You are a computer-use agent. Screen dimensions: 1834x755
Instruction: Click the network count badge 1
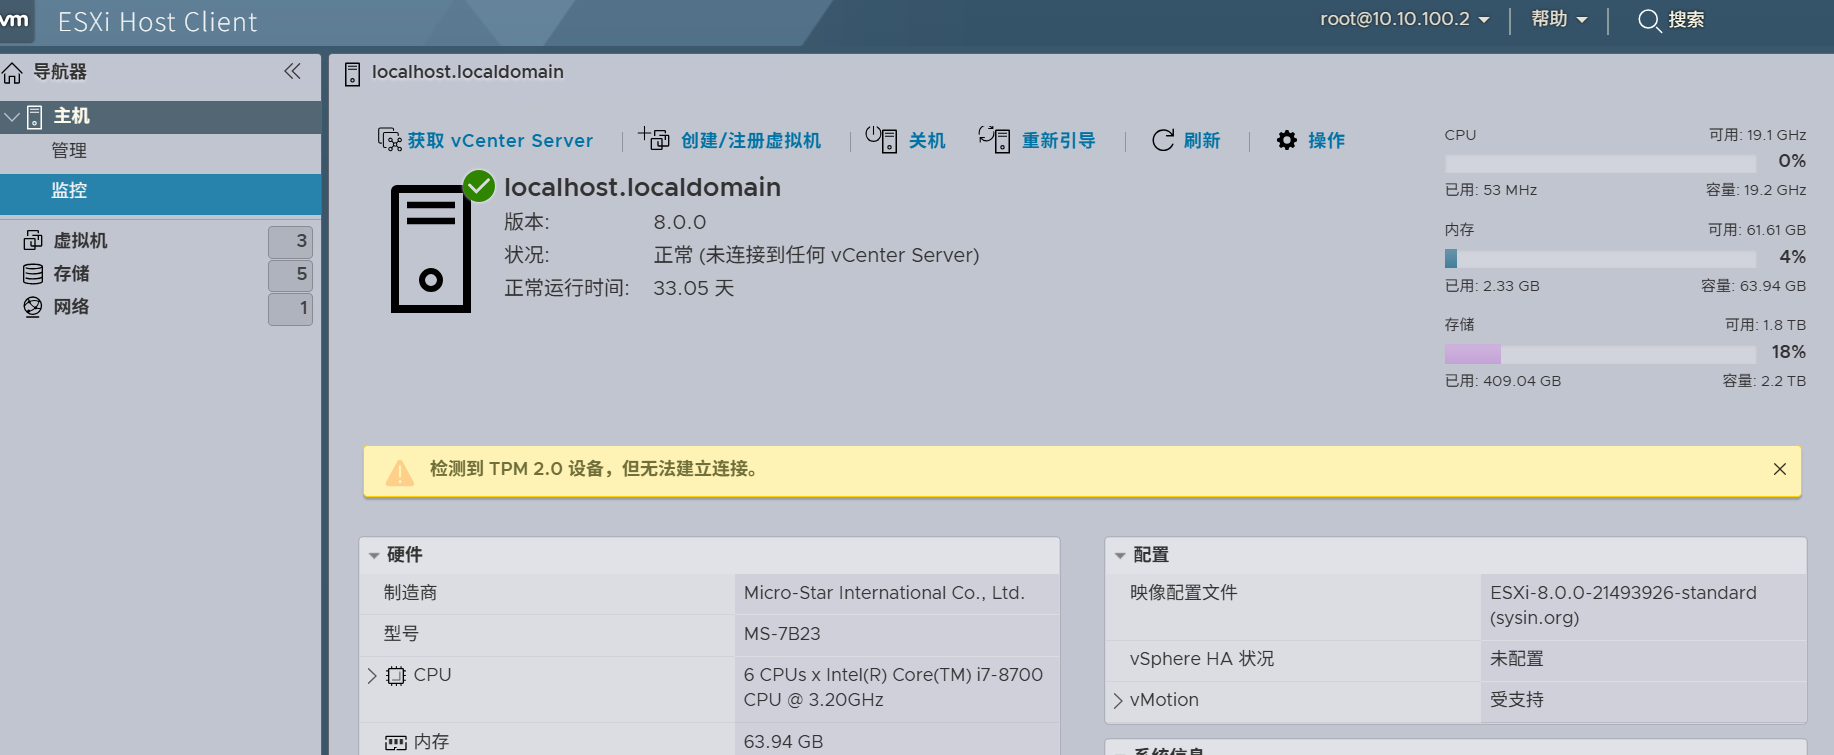[x=291, y=308]
